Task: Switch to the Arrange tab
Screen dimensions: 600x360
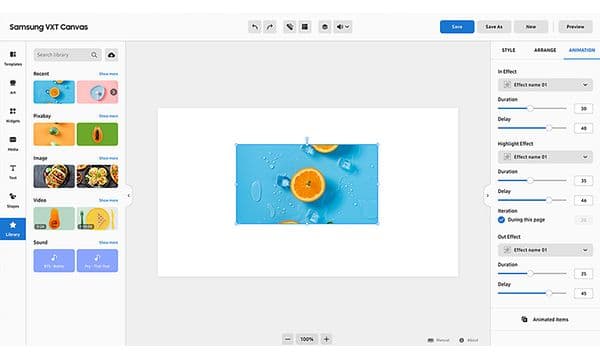Action: tap(545, 50)
